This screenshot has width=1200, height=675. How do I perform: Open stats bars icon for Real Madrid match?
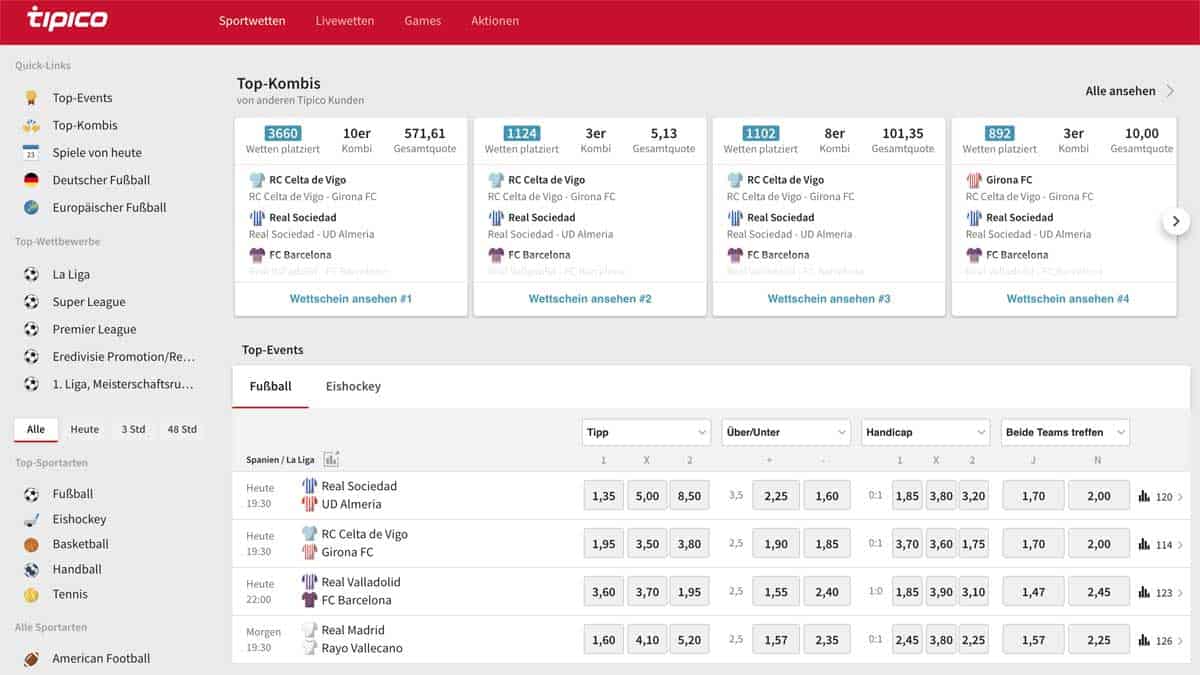[x=1144, y=640]
